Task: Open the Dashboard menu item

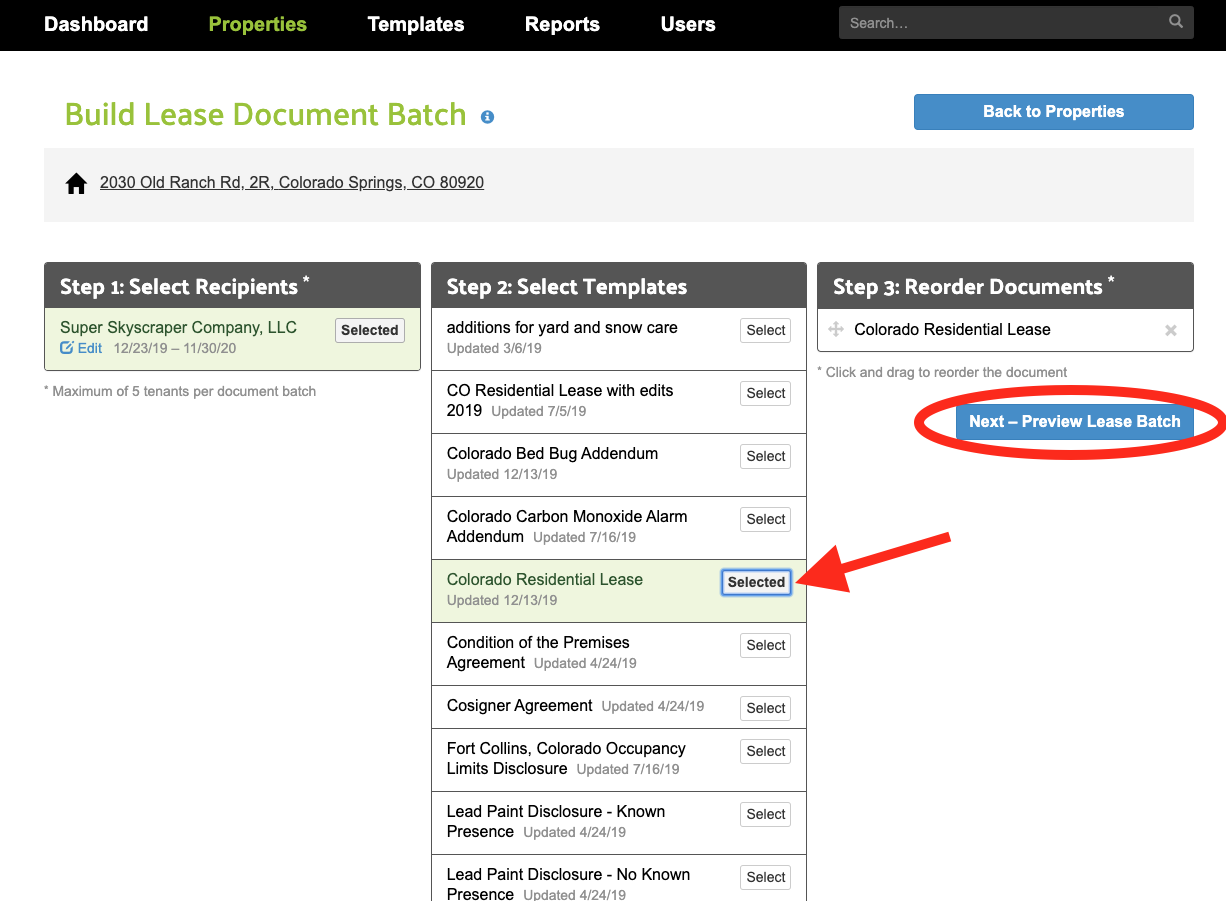Action: click(96, 24)
